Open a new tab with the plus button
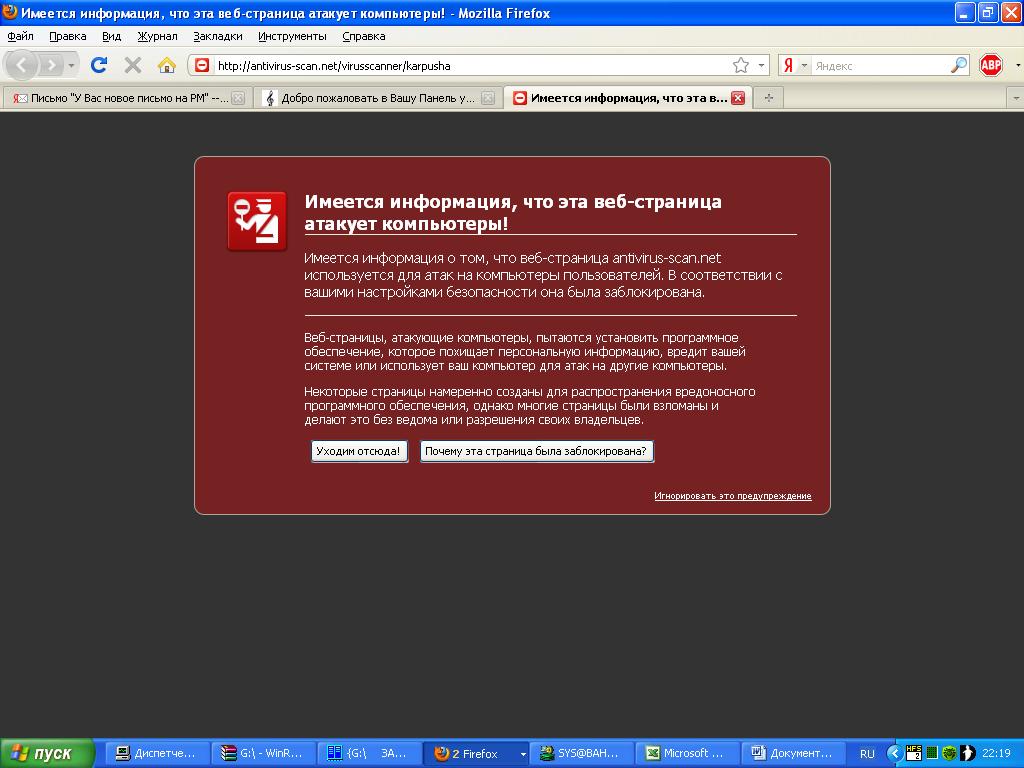The image size is (1024, 768). click(769, 98)
